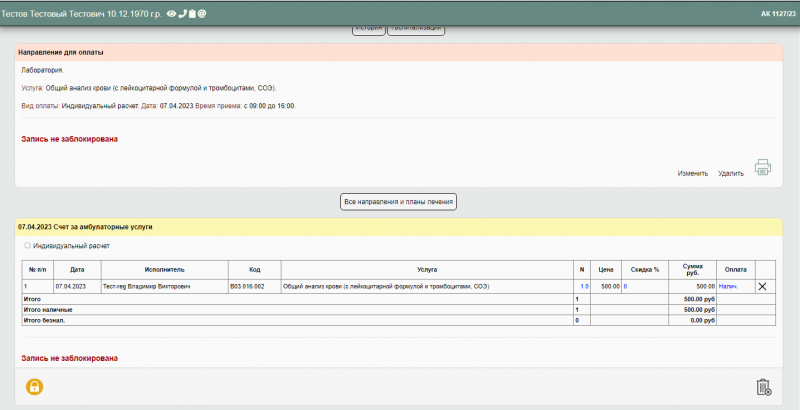Remove service row with X icon
The width and height of the screenshot is (800, 410).
[763, 287]
